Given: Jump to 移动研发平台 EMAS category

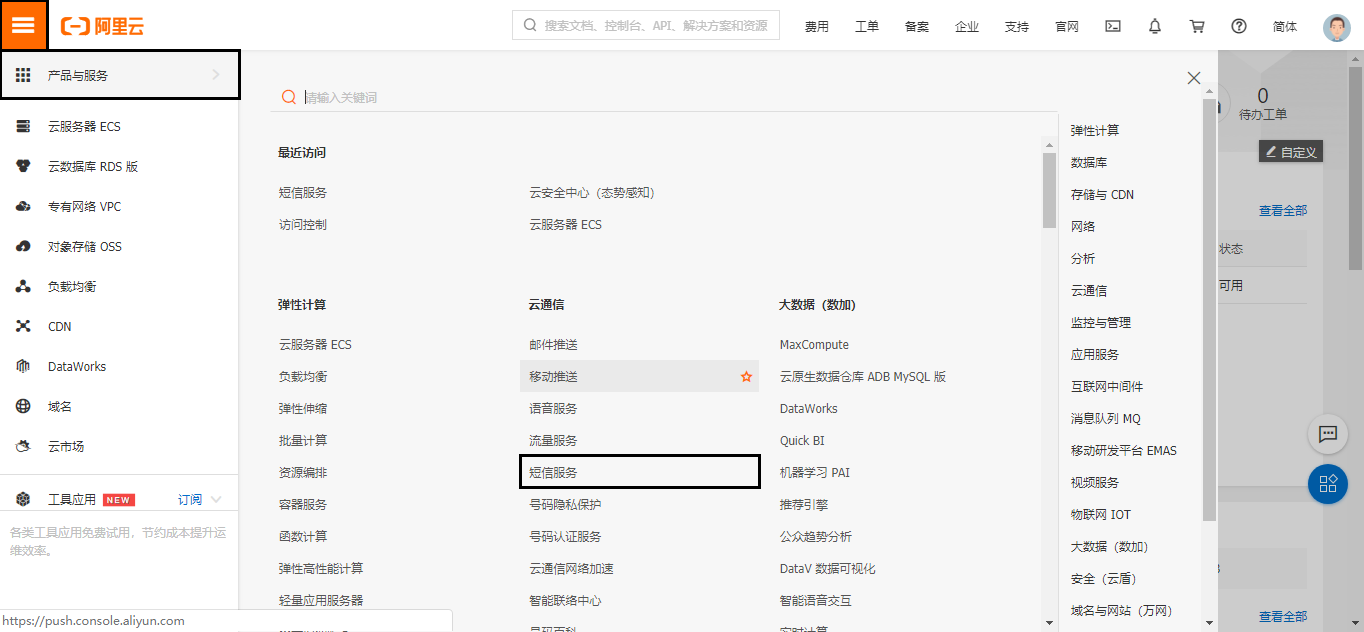Looking at the screenshot, I should 1124,451.
